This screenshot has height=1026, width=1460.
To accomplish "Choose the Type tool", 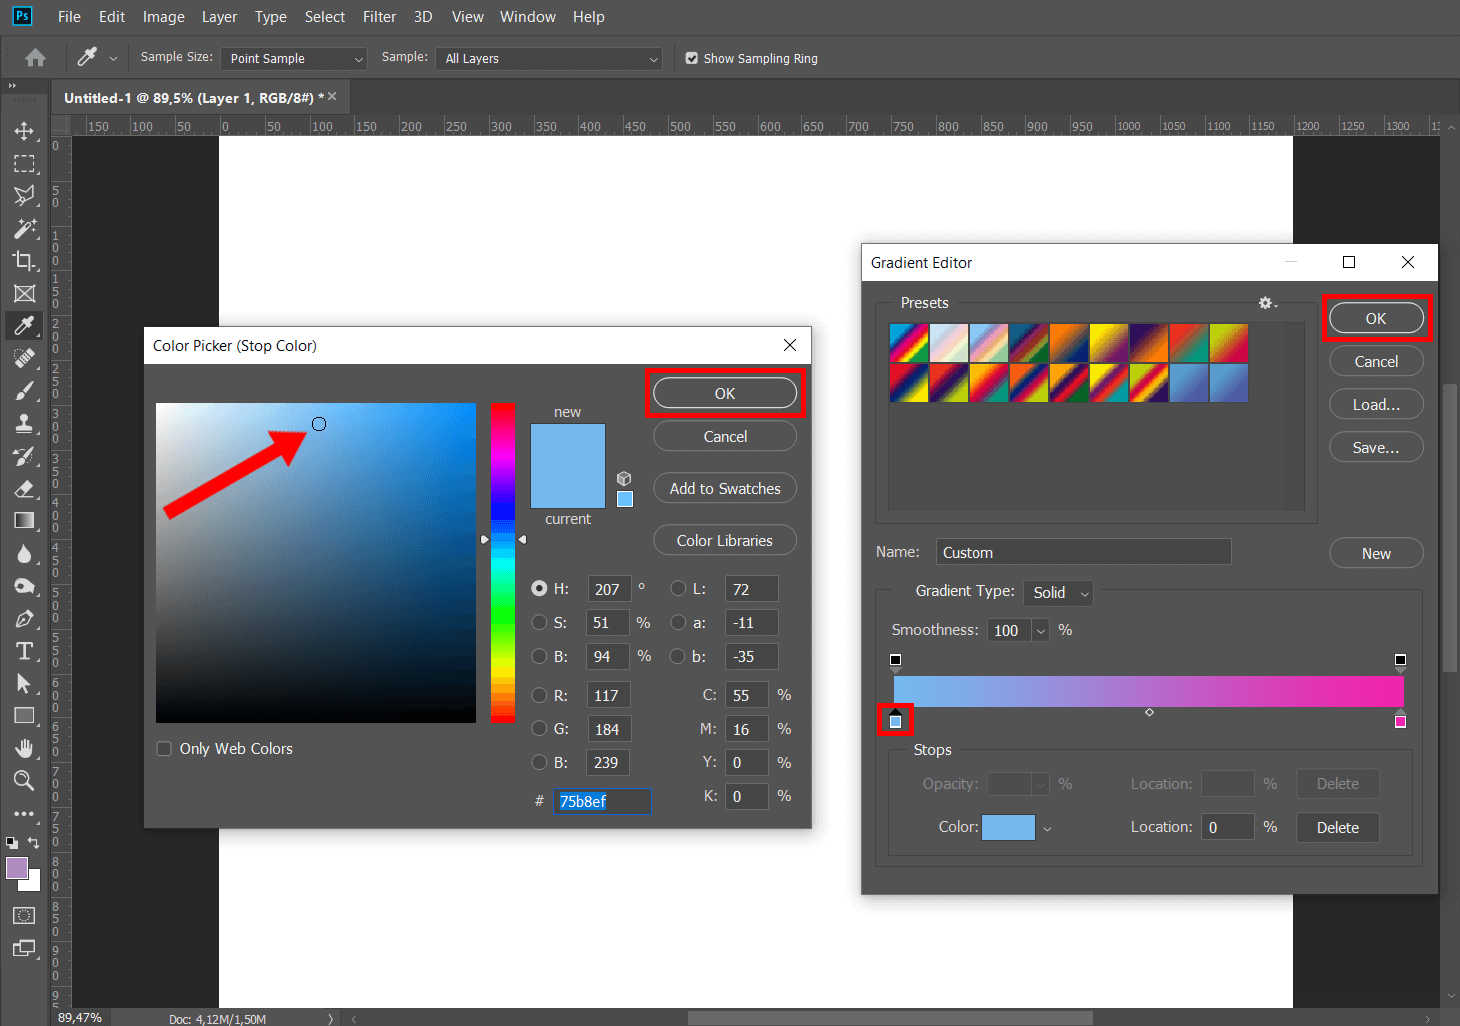I will pyautogui.click(x=25, y=650).
